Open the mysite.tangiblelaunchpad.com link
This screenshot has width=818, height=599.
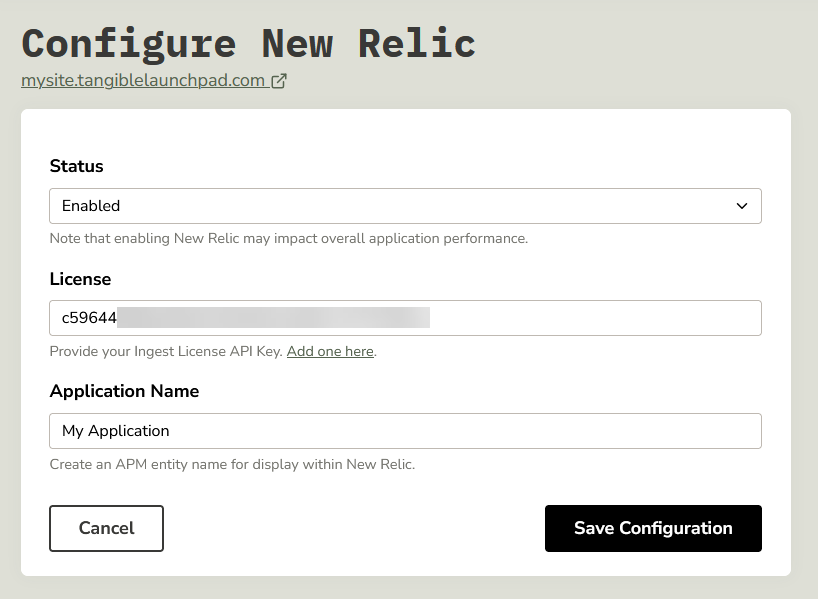(143, 81)
